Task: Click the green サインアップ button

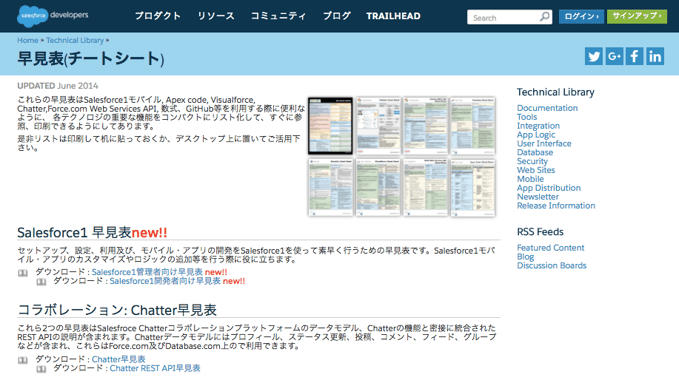Action: point(637,16)
